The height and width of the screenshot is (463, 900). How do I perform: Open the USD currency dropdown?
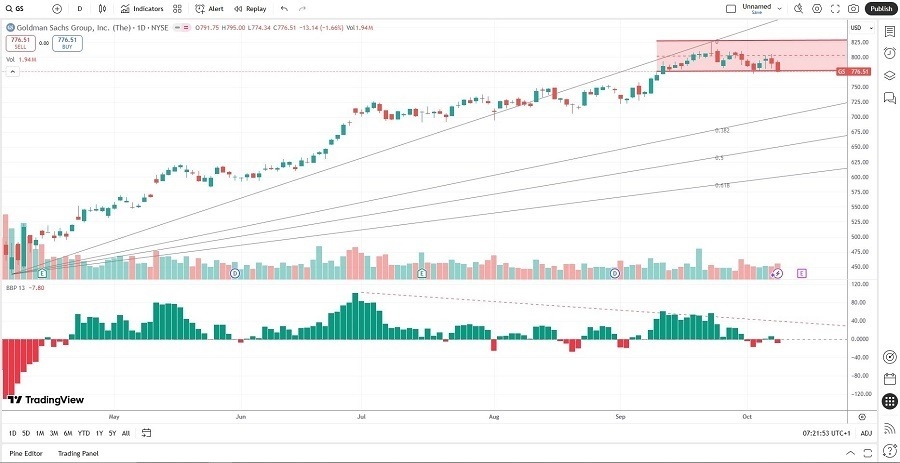860,27
